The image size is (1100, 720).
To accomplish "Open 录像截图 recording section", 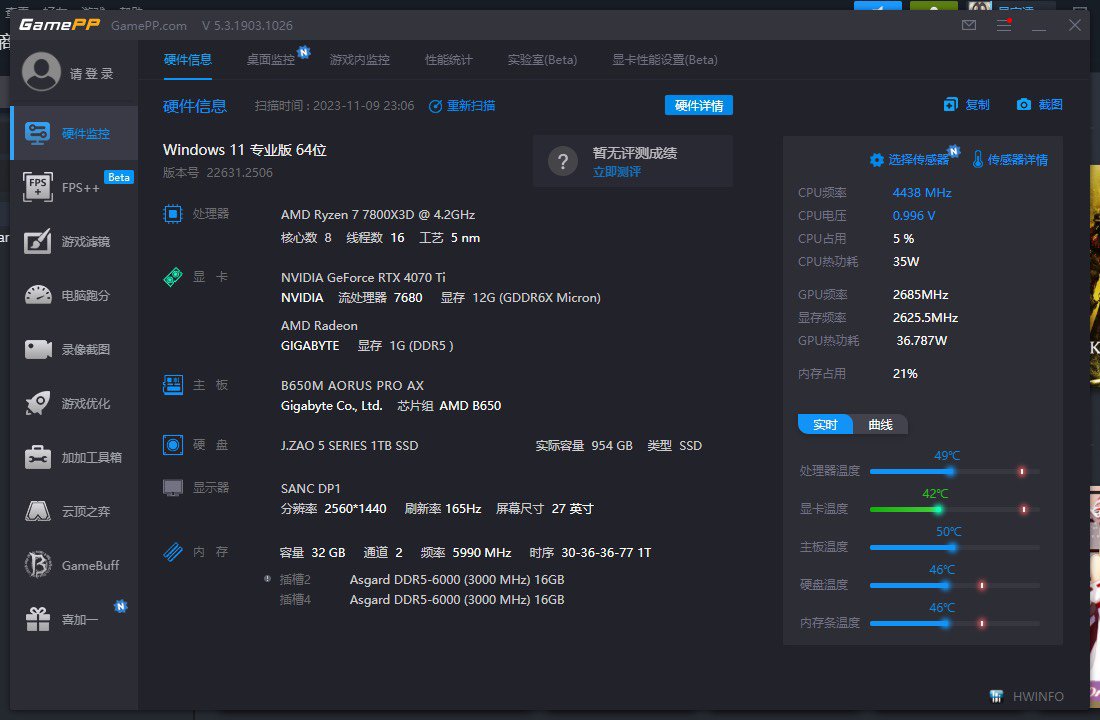I will 74,349.
